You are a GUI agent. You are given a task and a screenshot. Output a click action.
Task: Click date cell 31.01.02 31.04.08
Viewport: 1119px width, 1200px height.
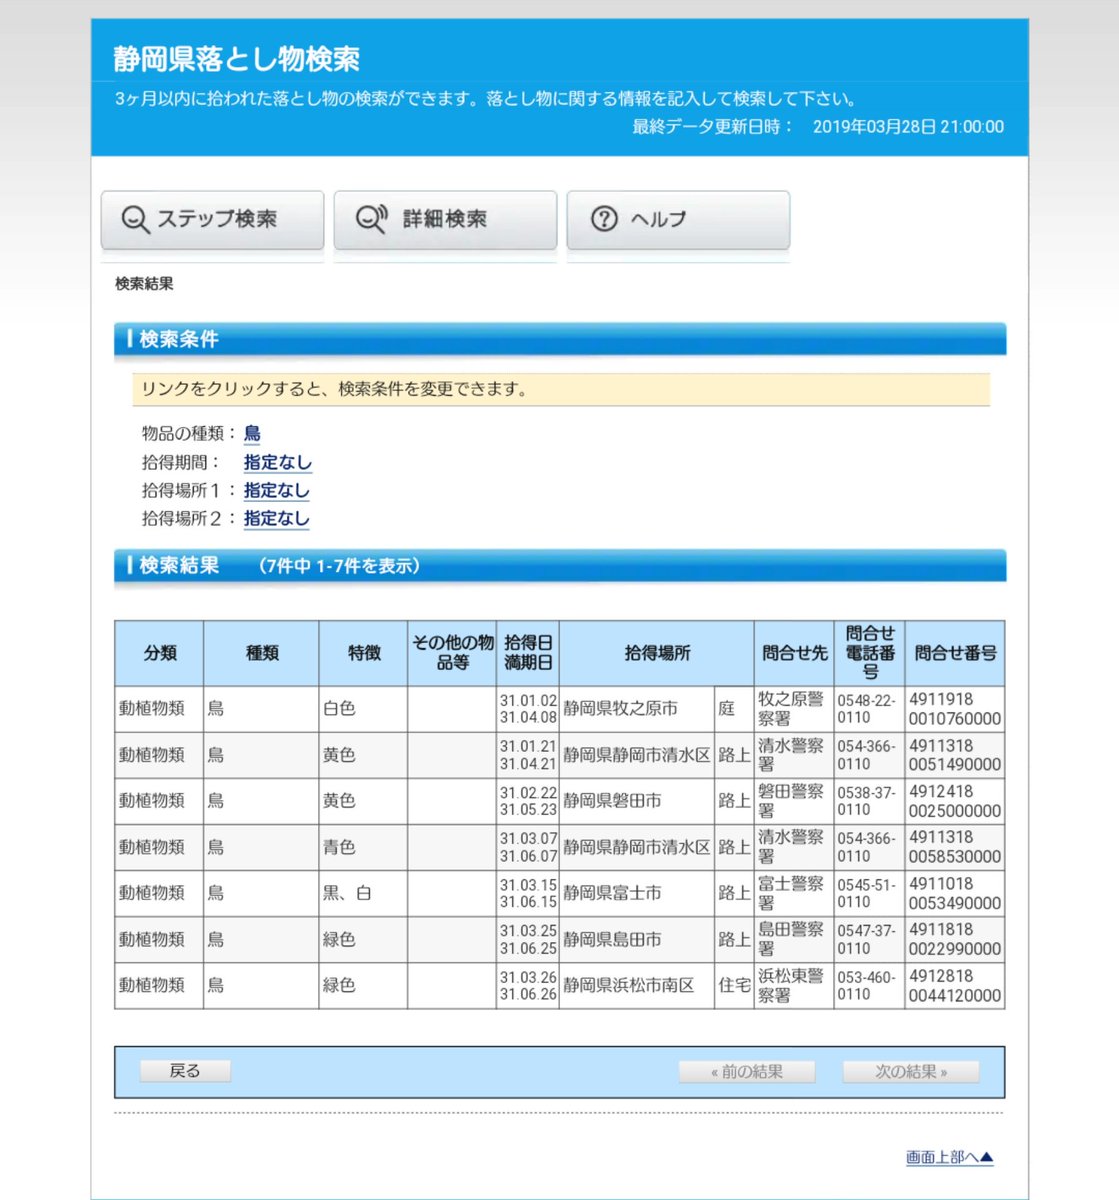coord(528,709)
